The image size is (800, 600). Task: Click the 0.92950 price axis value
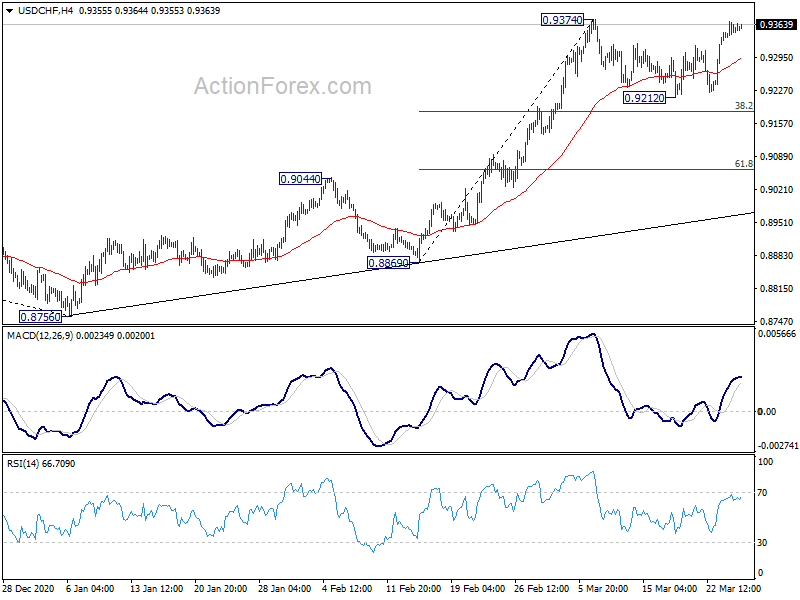point(777,58)
